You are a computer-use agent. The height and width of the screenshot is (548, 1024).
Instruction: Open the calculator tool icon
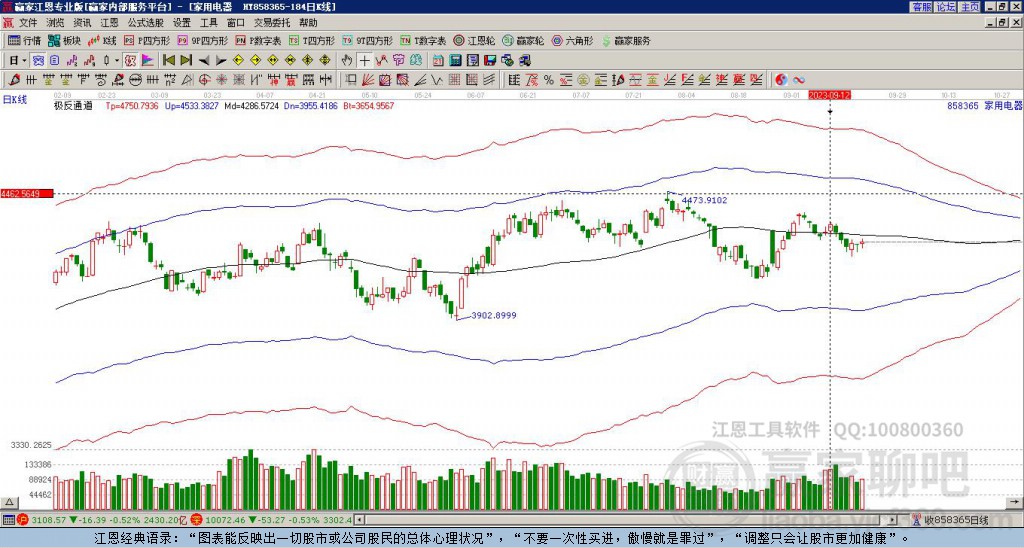point(455,60)
